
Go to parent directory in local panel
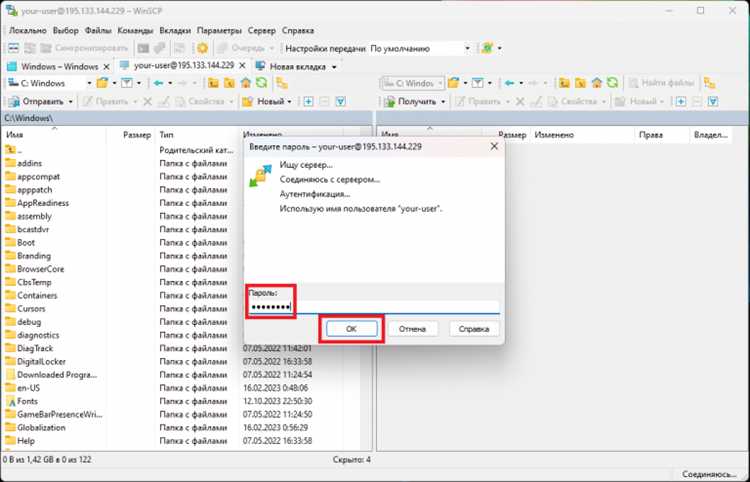click(x=213, y=83)
